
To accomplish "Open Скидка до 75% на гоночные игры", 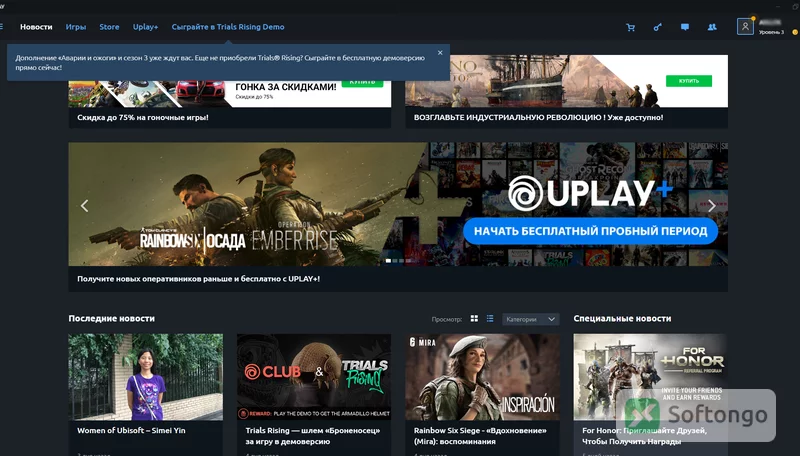I will 143,117.
